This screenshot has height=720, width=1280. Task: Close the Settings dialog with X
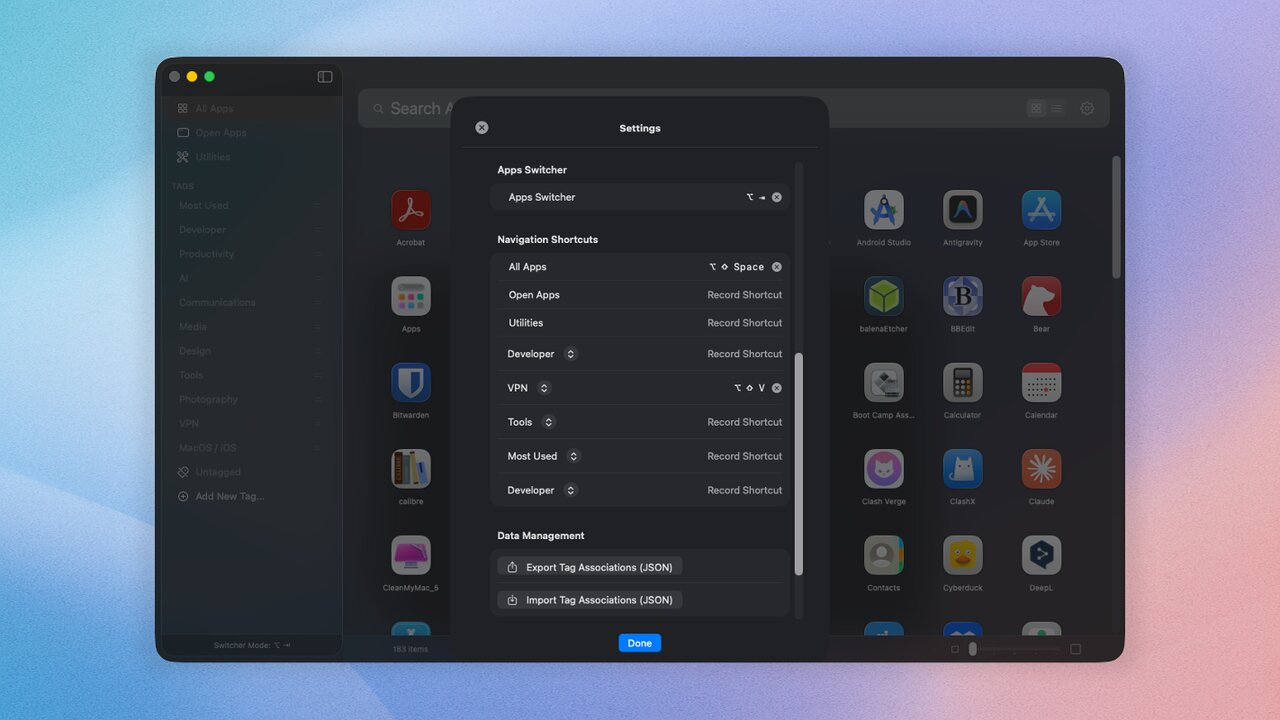482,128
